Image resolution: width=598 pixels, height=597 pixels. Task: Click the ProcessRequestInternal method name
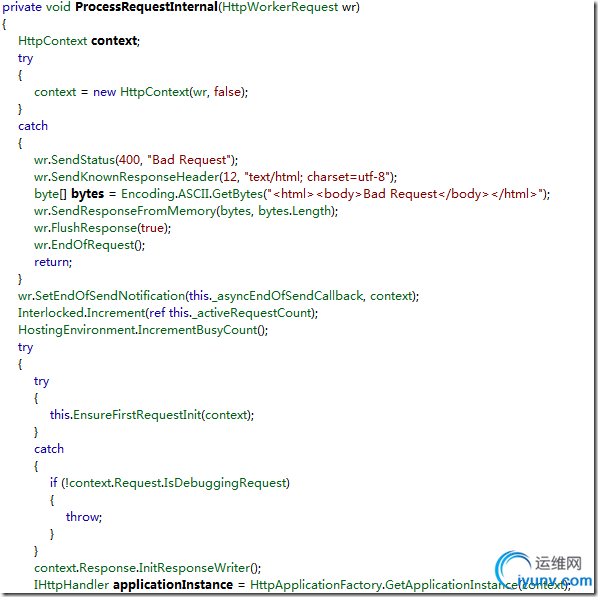pos(146,7)
